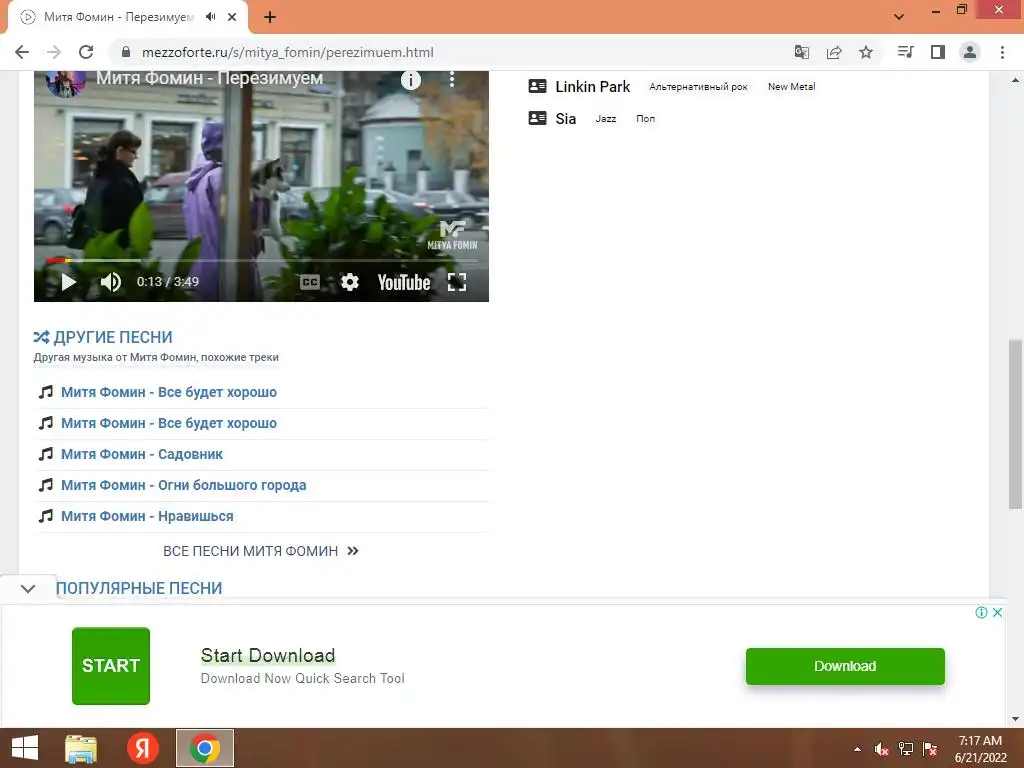
Task: Open Митя Фомин - Нравишься song
Action: click(147, 517)
